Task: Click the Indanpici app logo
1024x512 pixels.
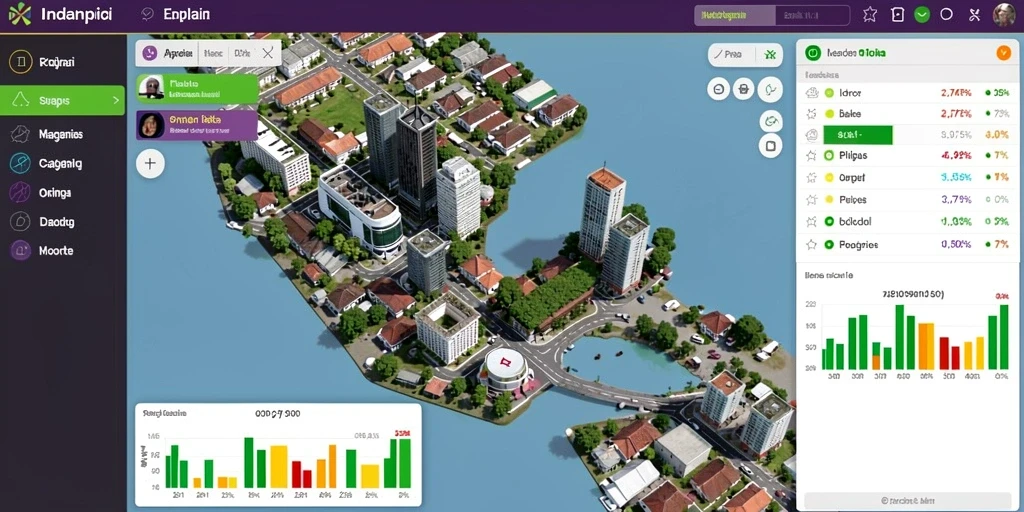Action: pos(20,14)
